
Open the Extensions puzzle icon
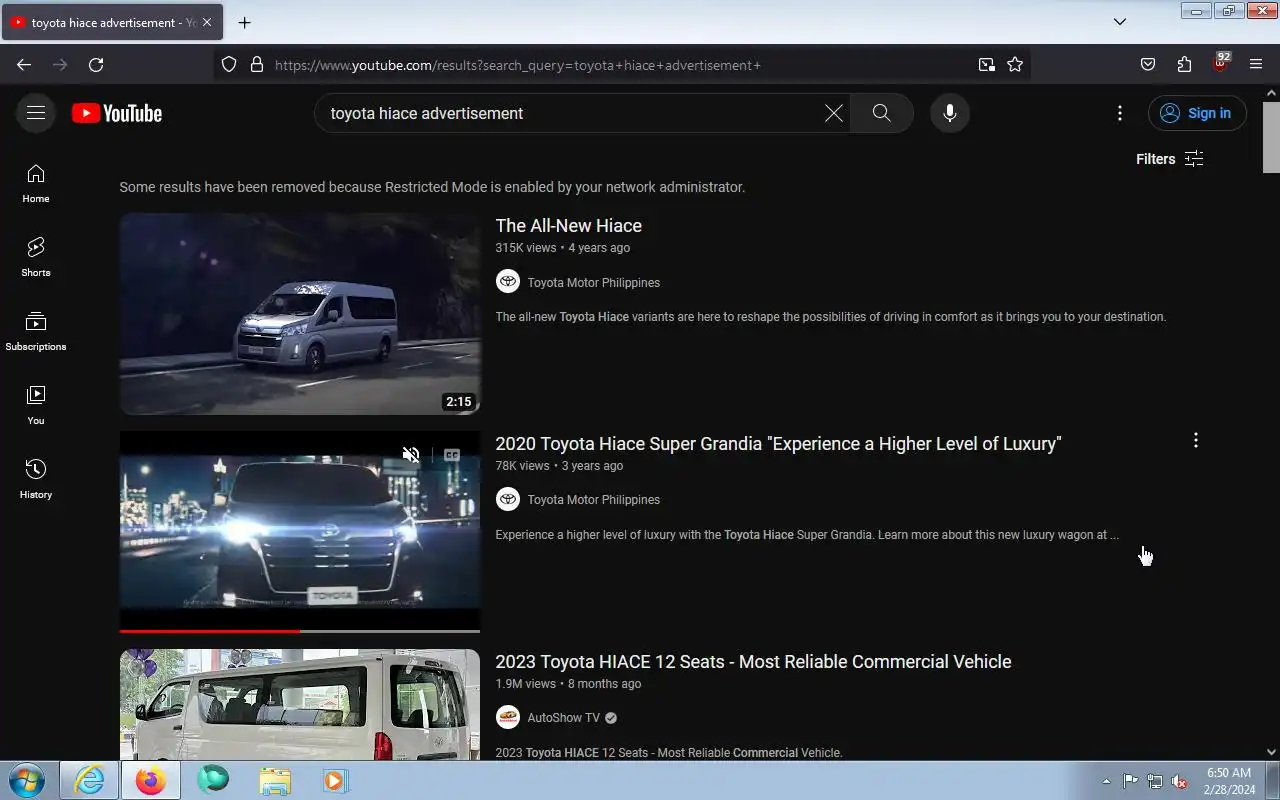1184,65
